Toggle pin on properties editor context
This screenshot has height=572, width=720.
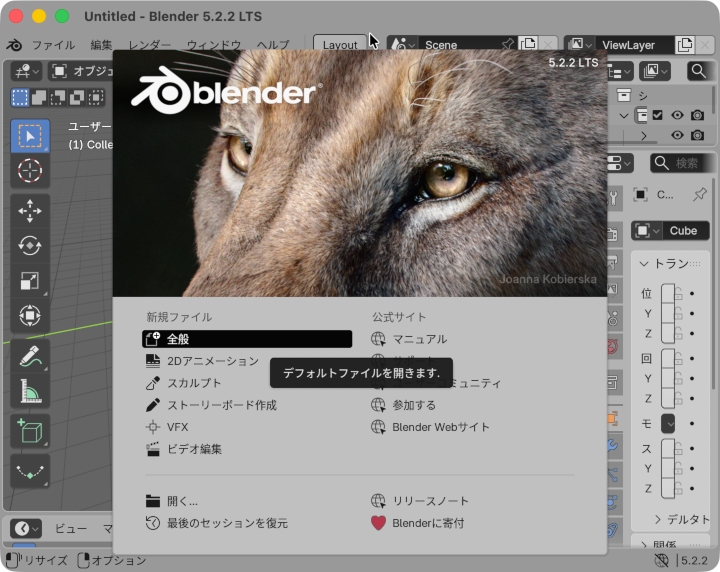[700, 195]
